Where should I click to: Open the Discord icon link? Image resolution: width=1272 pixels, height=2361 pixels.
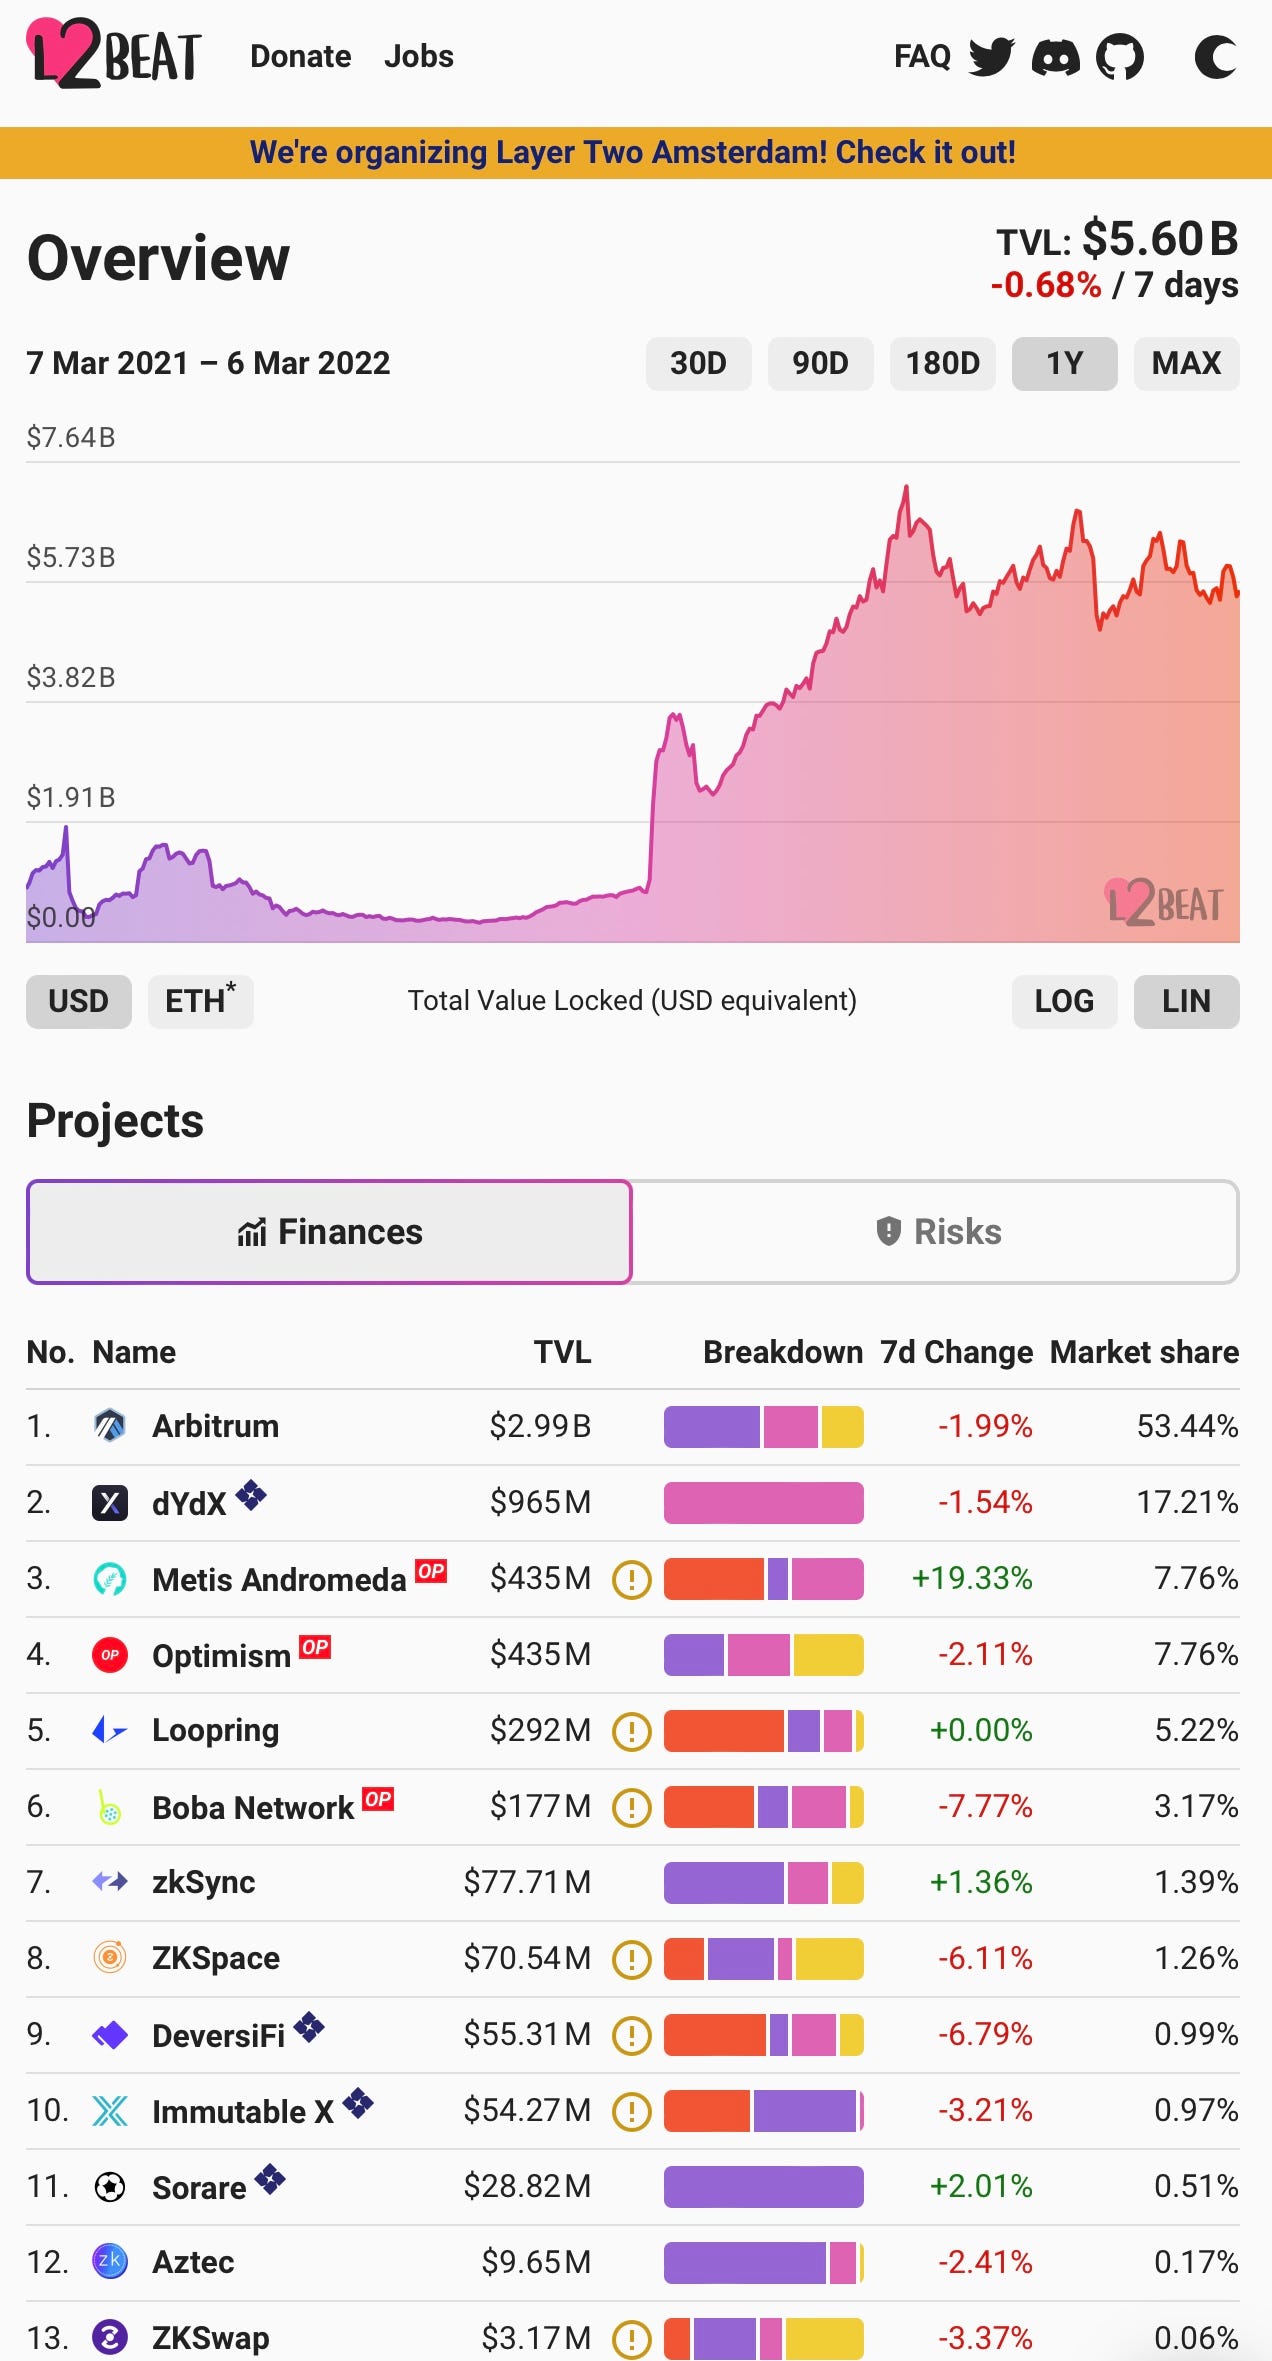point(1055,57)
